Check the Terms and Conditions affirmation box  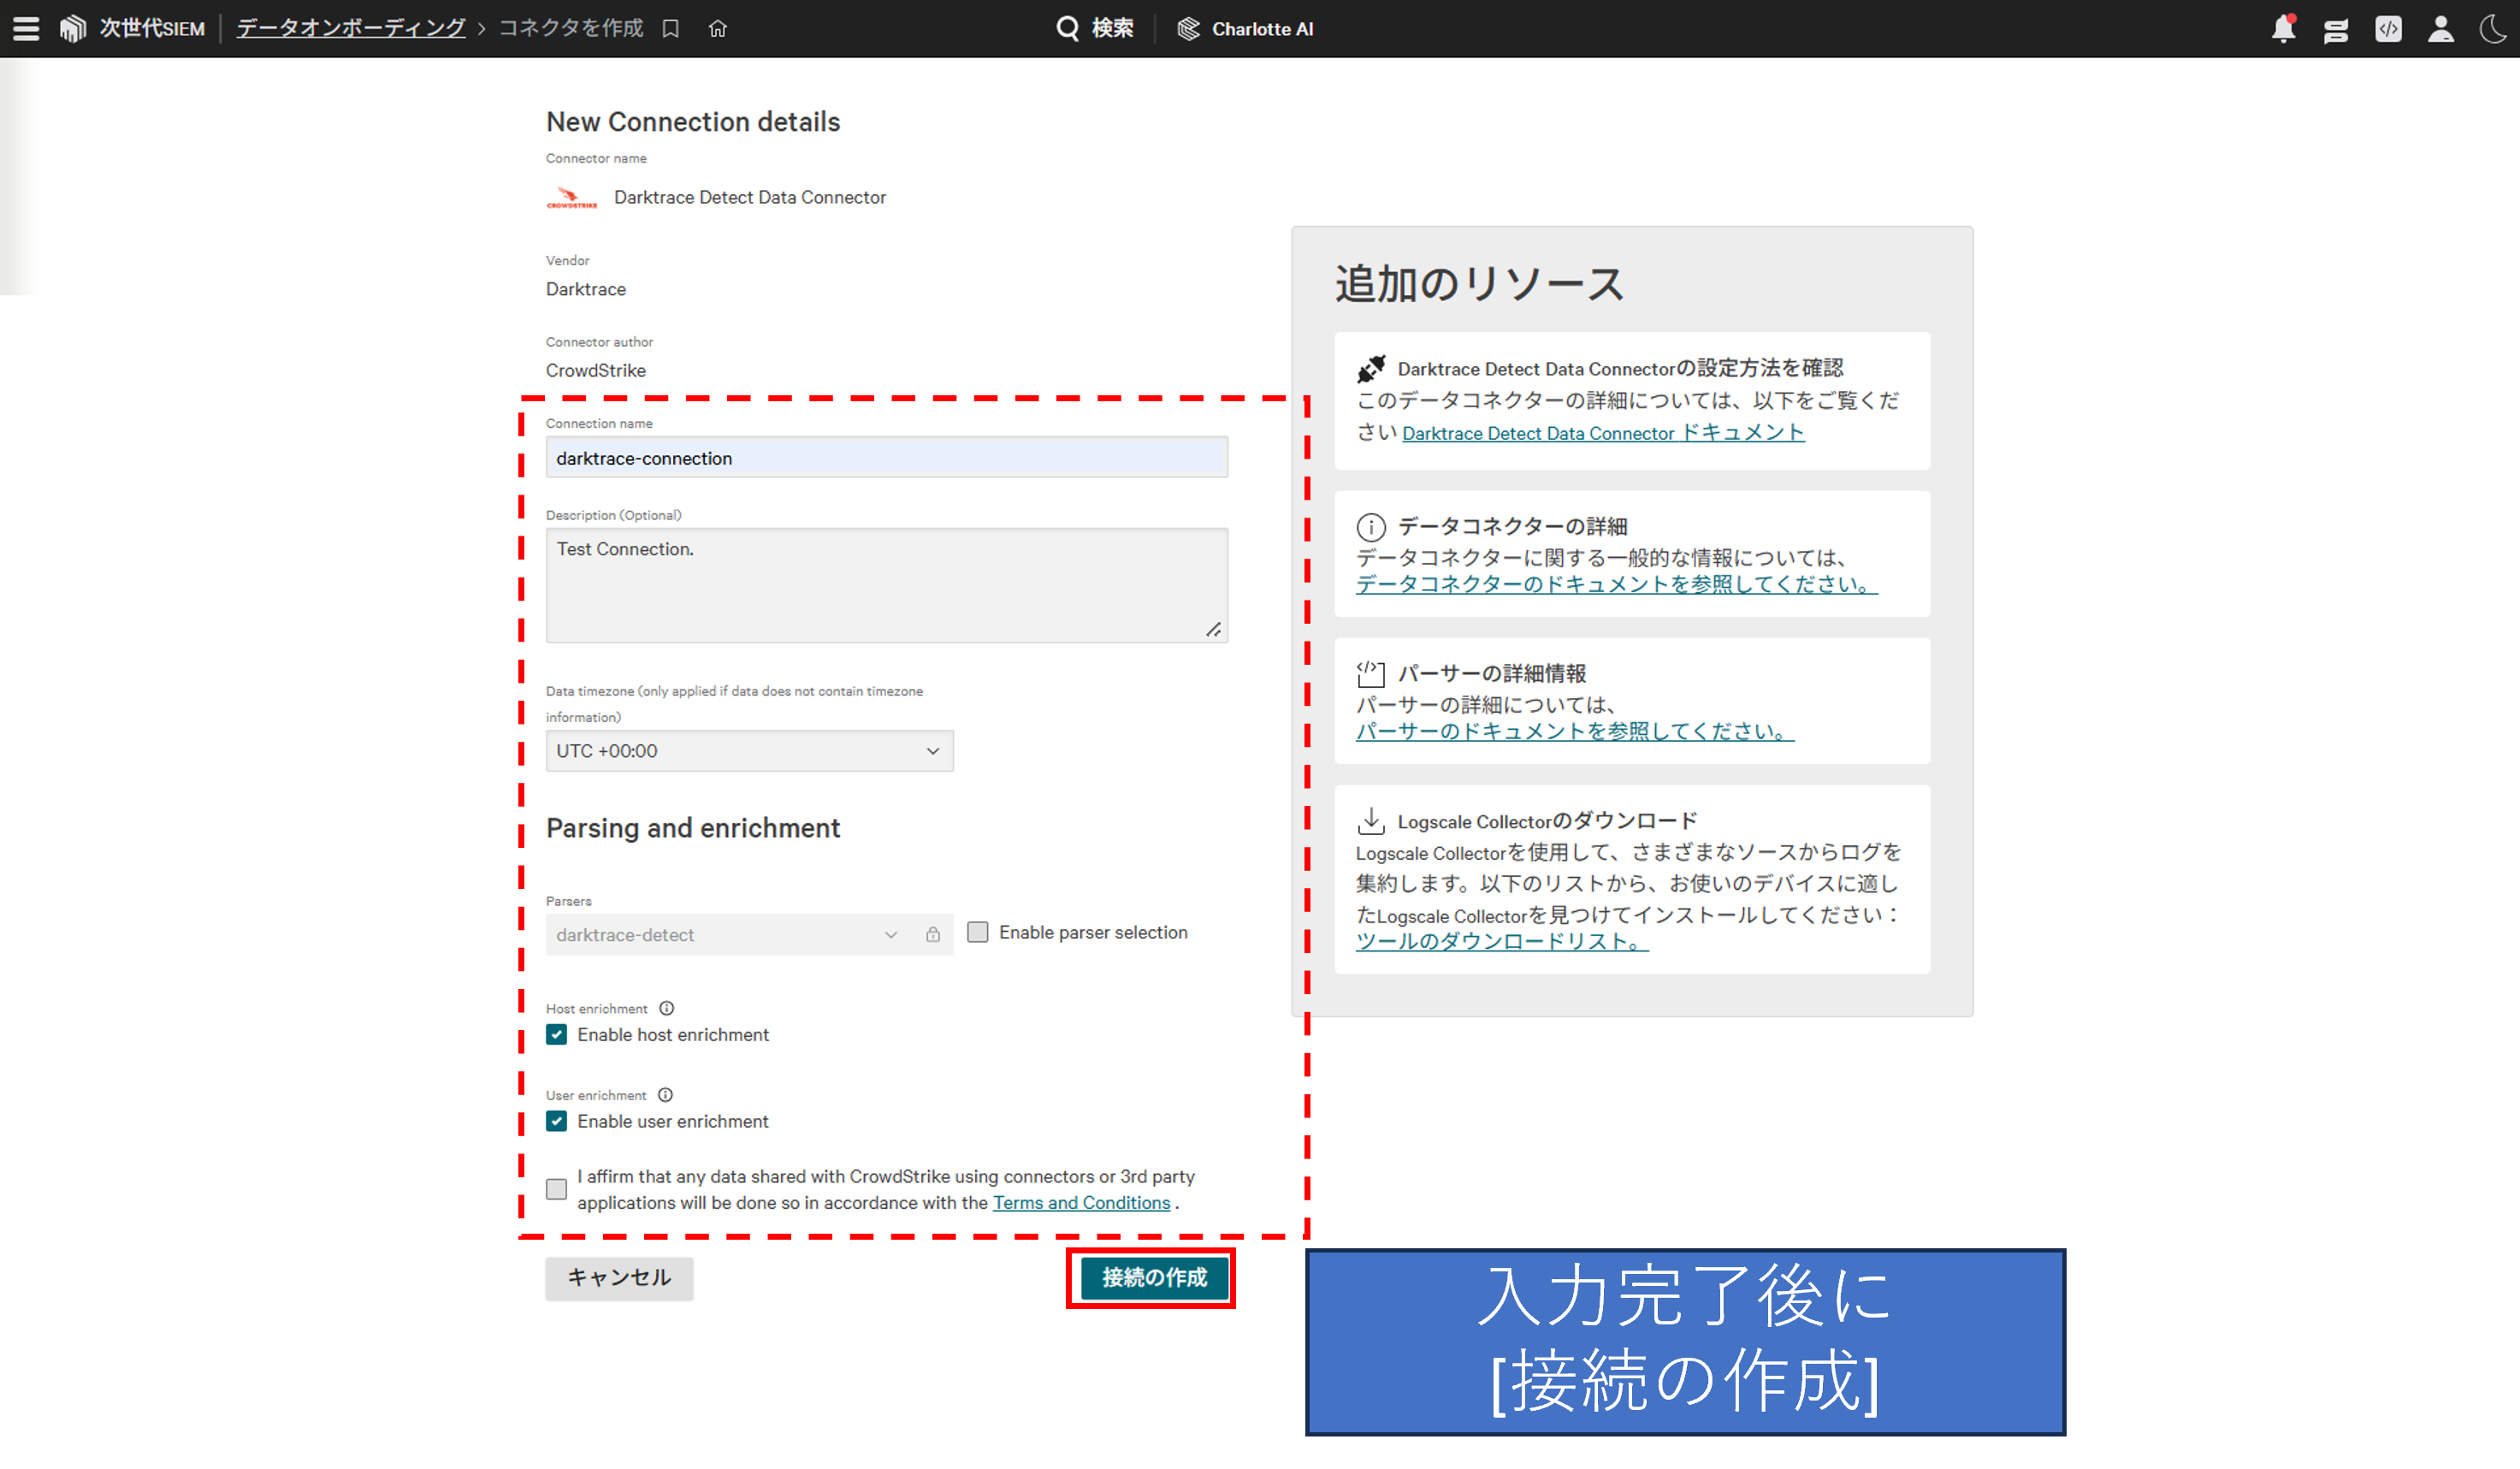point(557,1189)
